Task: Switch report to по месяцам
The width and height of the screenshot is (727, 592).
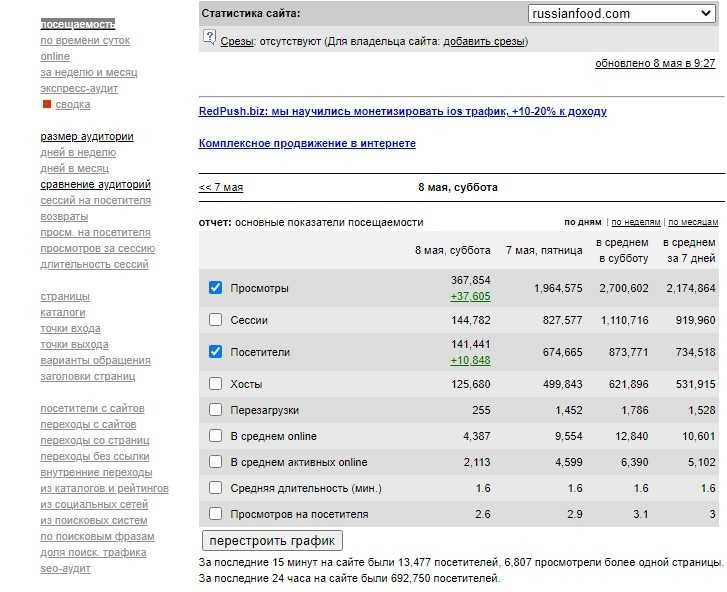Action: [x=693, y=222]
